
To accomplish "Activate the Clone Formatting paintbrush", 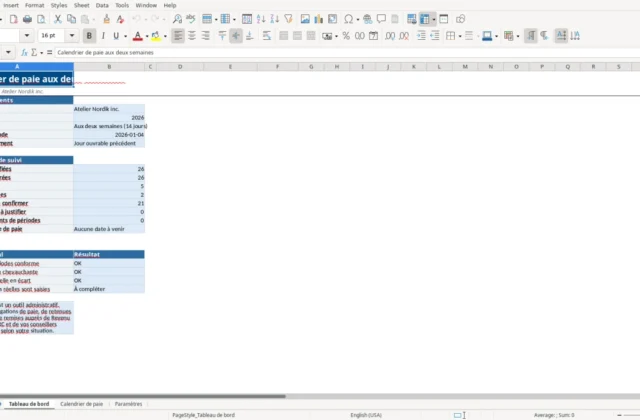I will tap(107, 19).
